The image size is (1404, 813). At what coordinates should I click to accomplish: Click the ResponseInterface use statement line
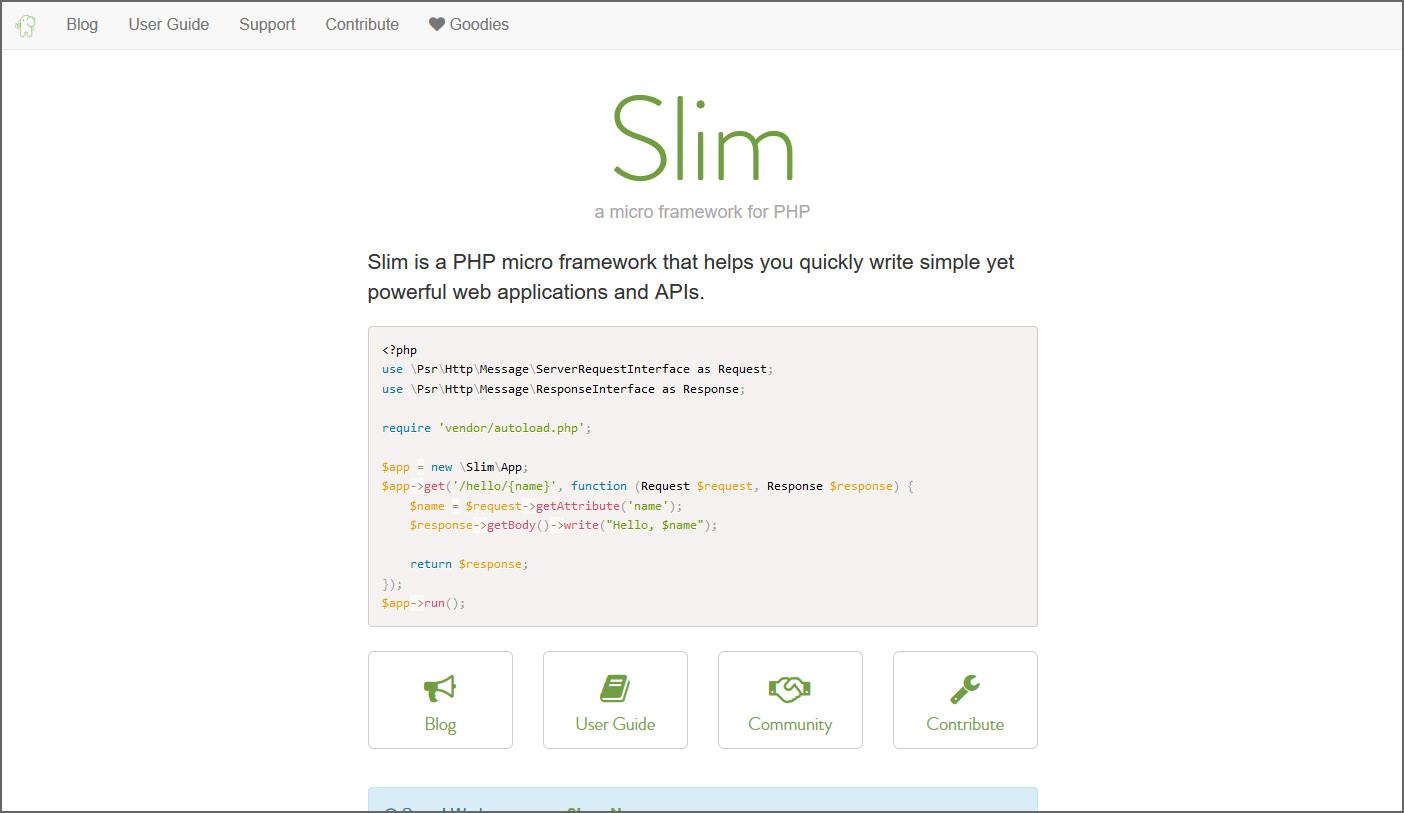click(x=564, y=389)
